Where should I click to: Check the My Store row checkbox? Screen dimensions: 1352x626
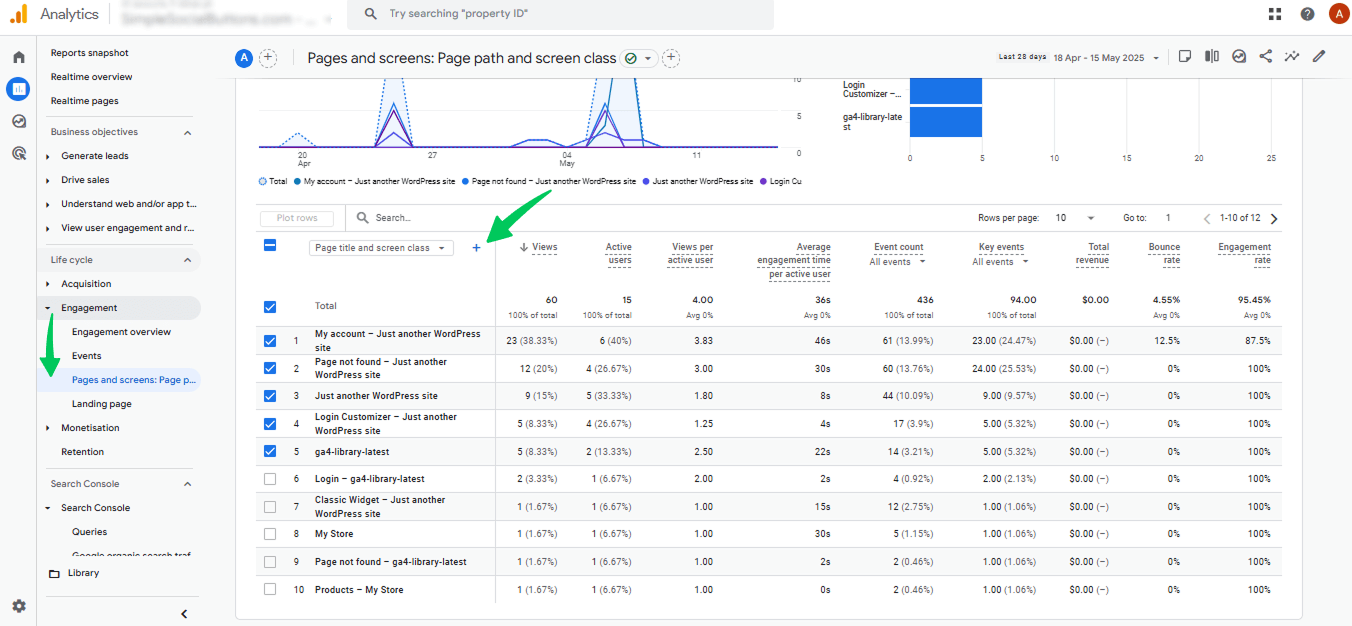click(x=269, y=534)
